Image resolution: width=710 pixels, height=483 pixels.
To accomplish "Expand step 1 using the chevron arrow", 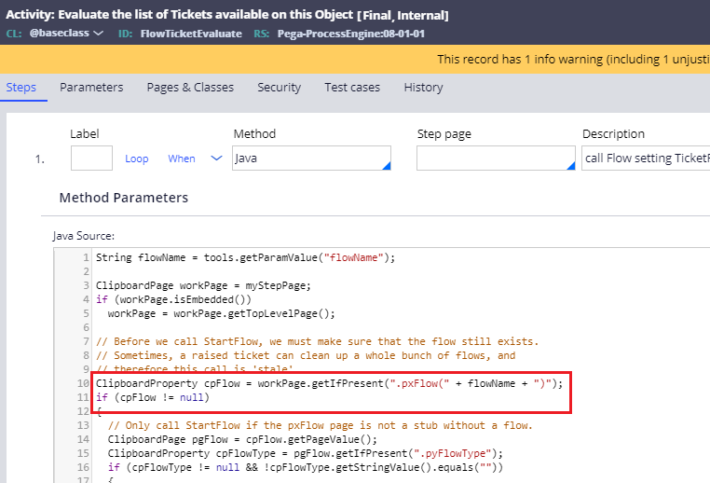I will (216, 158).
